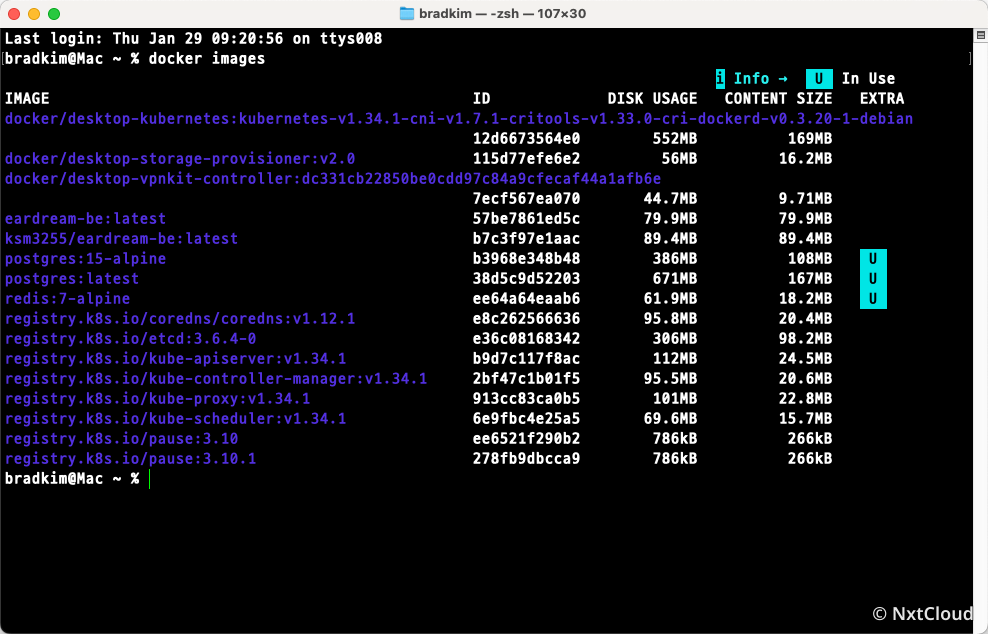Click the U badge on postgres:15-alpine row
Viewport: 988px width, 634px height.
coord(873,258)
